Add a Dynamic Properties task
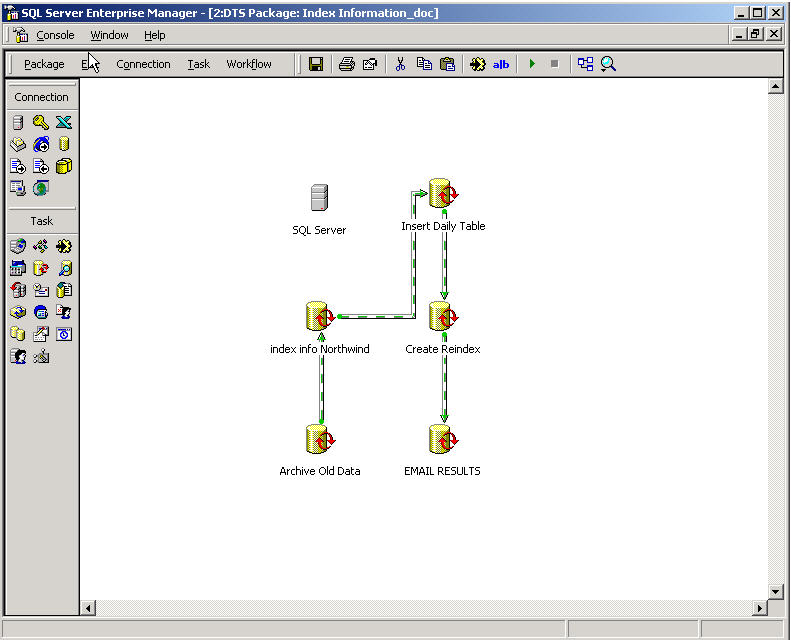The image size is (791, 640). [x=41, y=357]
